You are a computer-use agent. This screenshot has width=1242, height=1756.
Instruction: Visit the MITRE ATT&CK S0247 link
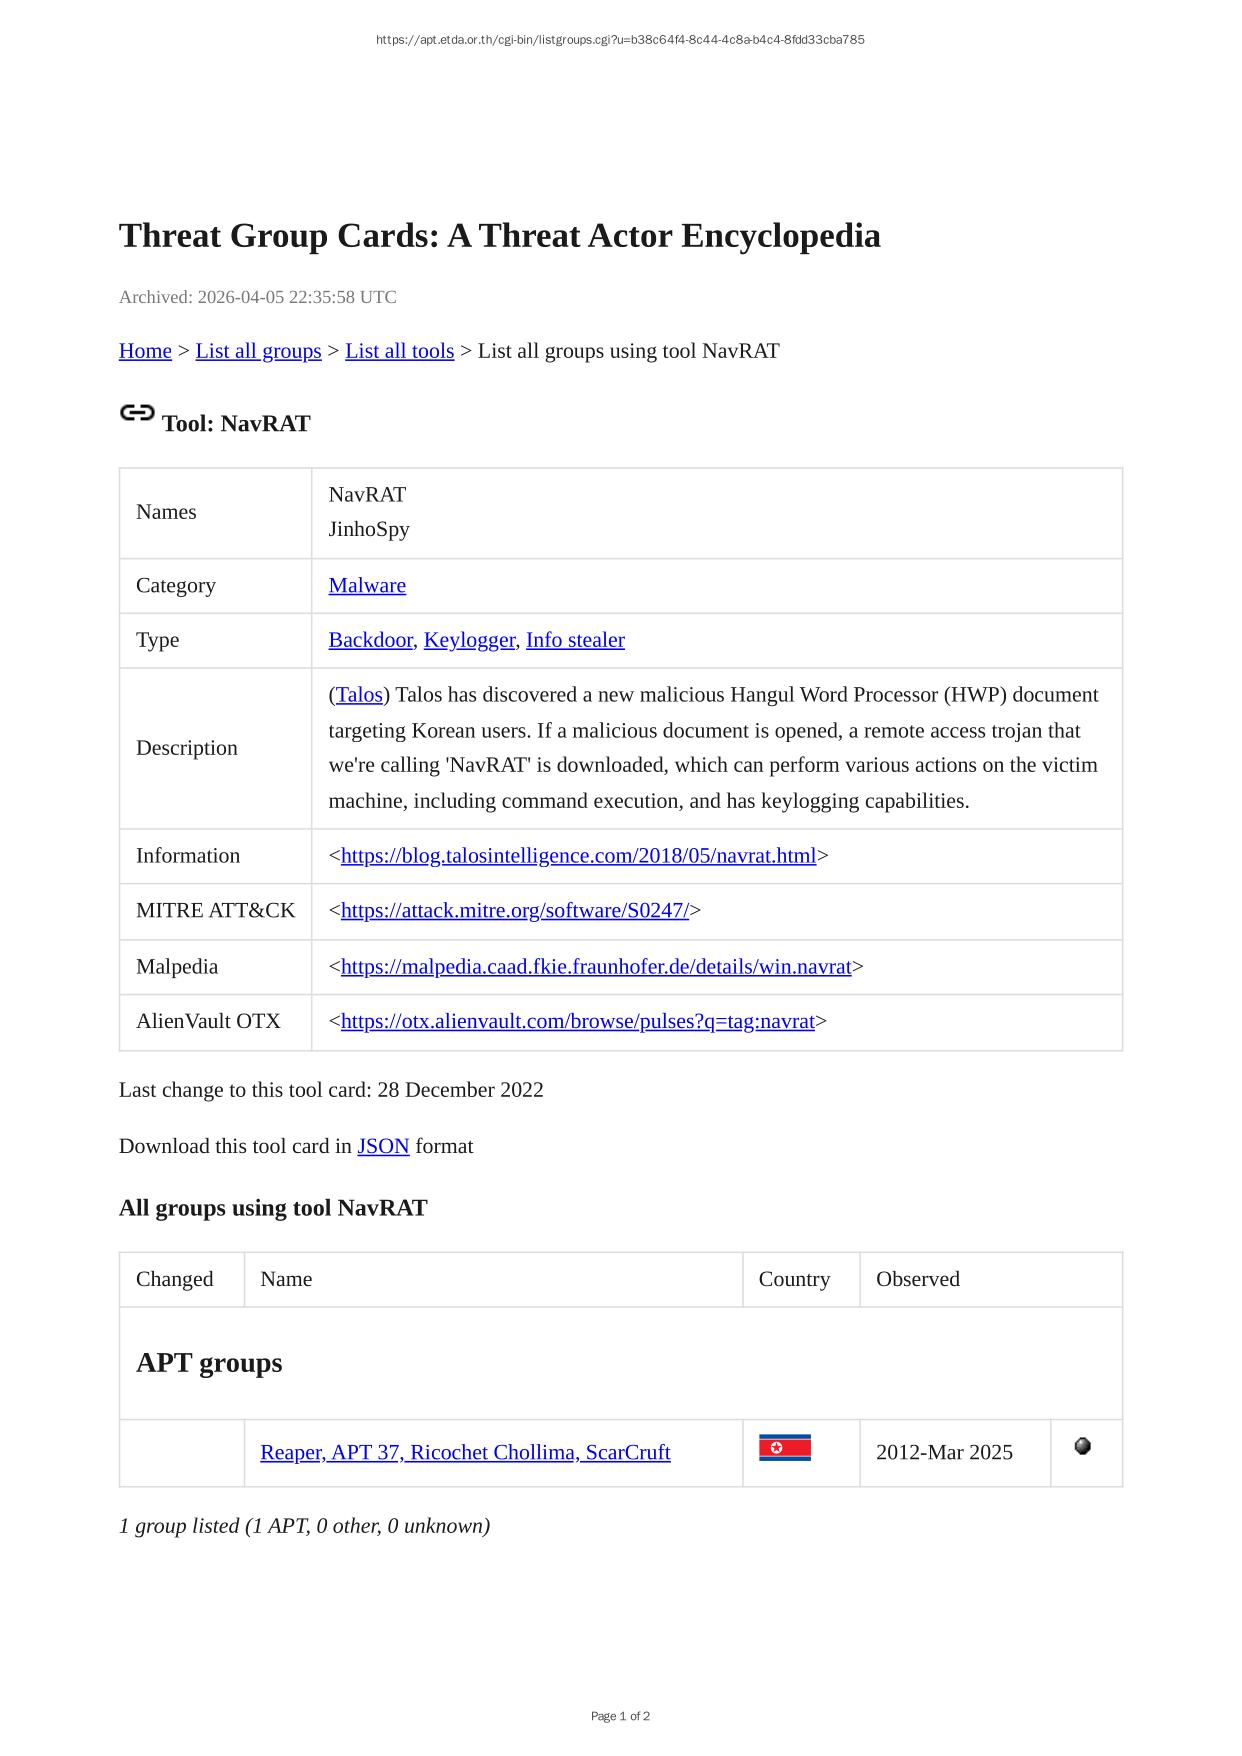pyautogui.click(x=514, y=911)
